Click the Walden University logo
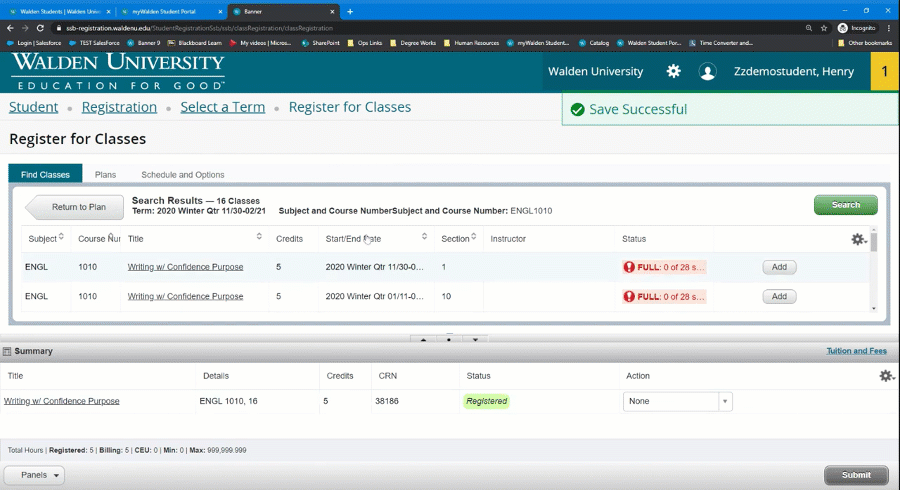The height and width of the screenshot is (490, 900). click(118, 72)
